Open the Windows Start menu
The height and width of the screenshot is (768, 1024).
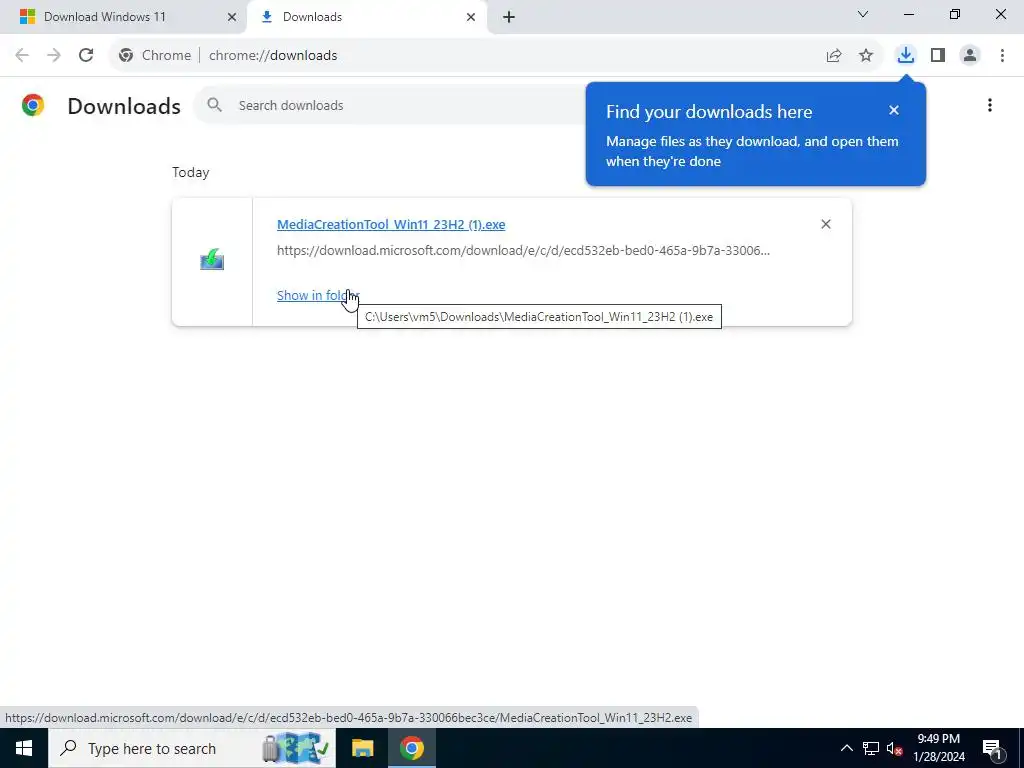point(24,748)
